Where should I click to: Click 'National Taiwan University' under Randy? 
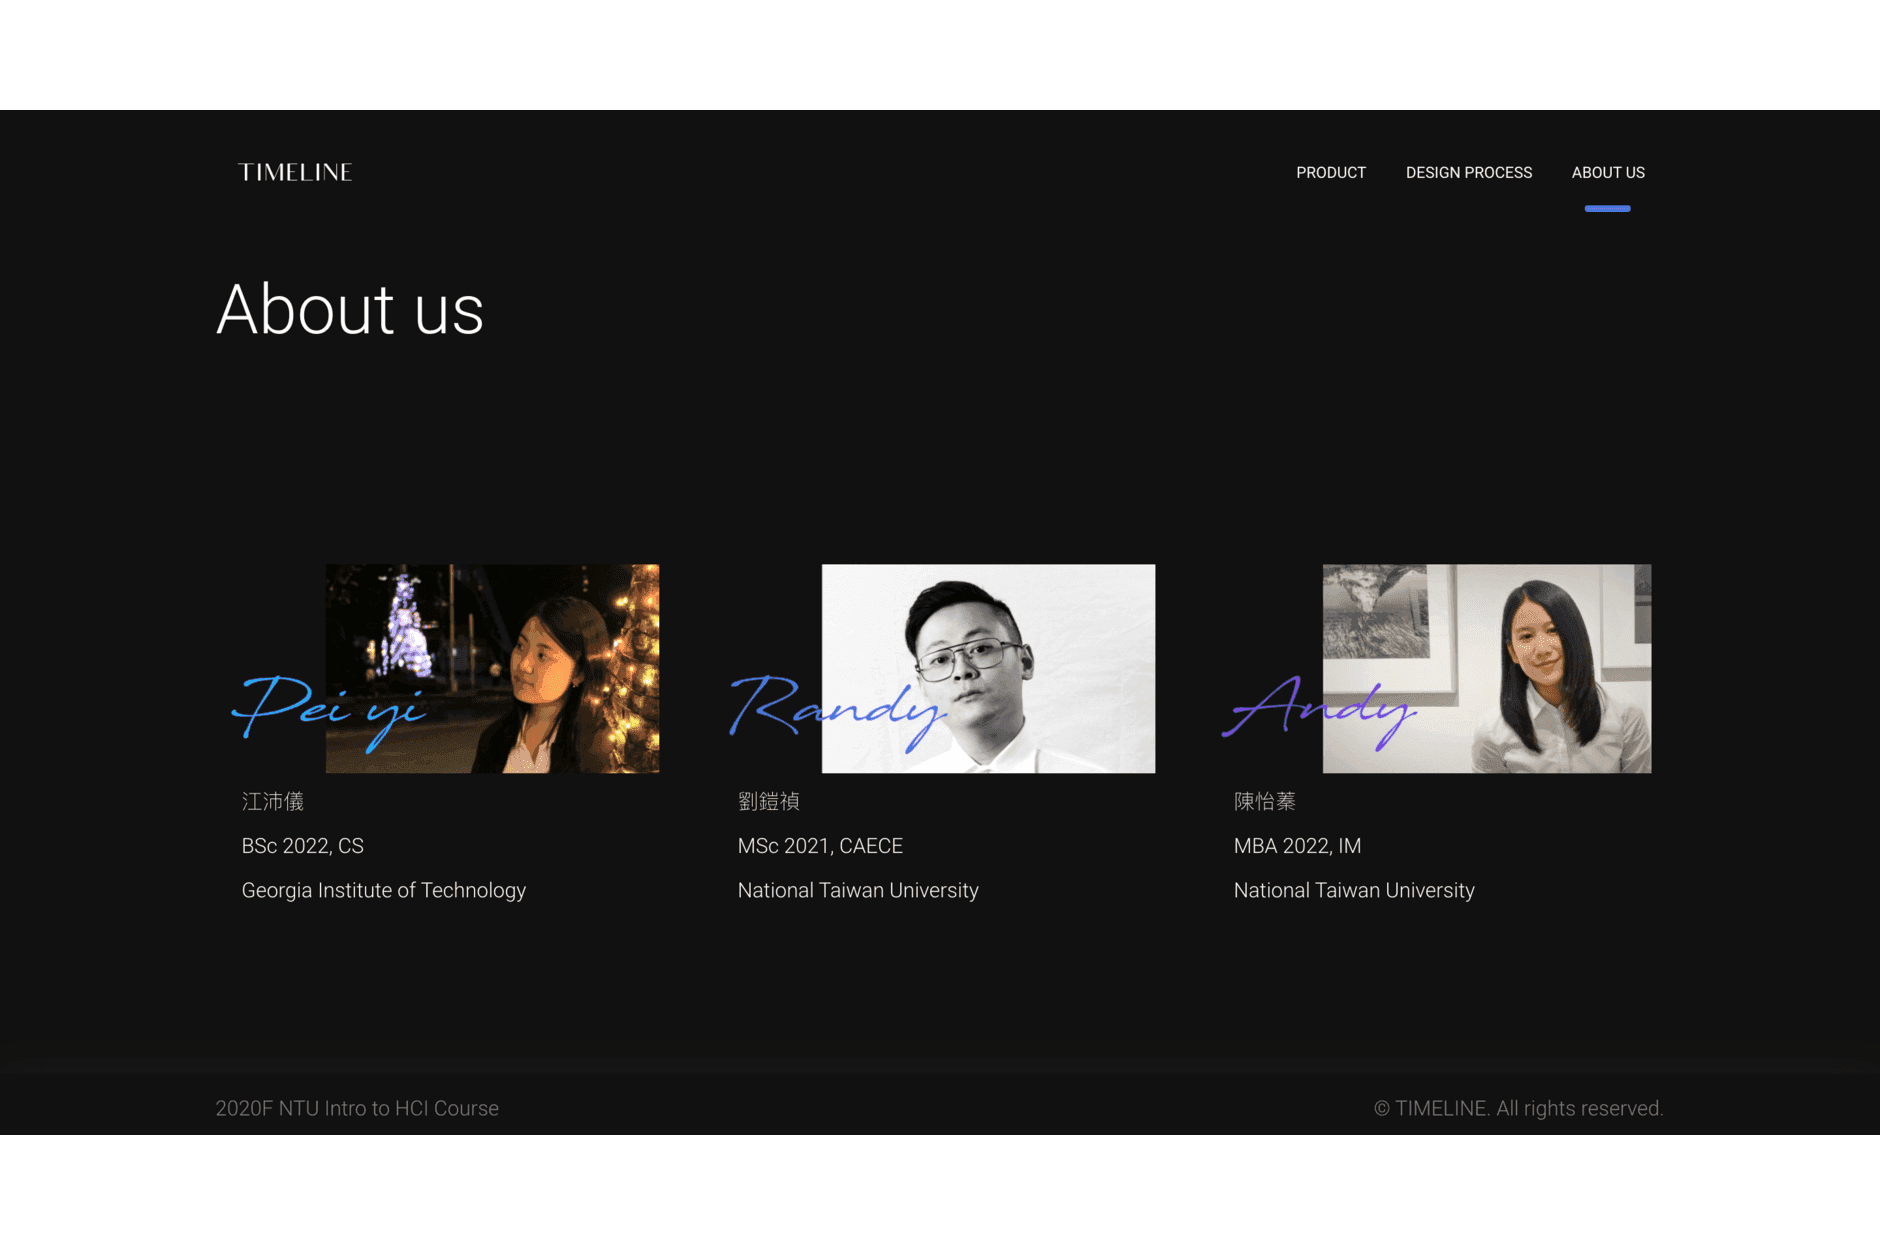pos(858,890)
